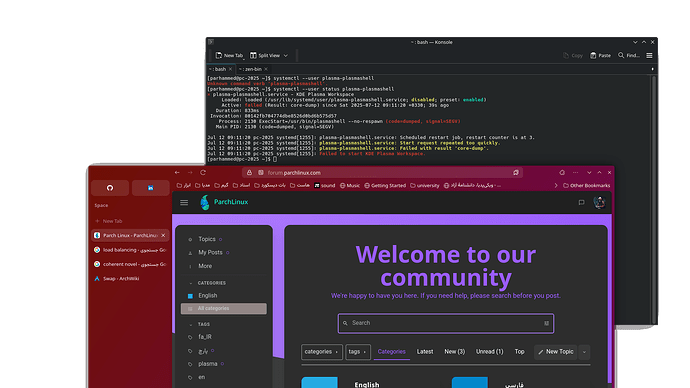Open the forum chat icon
This screenshot has width=690, height=388.
pyautogui.click(x=581, y=202)
